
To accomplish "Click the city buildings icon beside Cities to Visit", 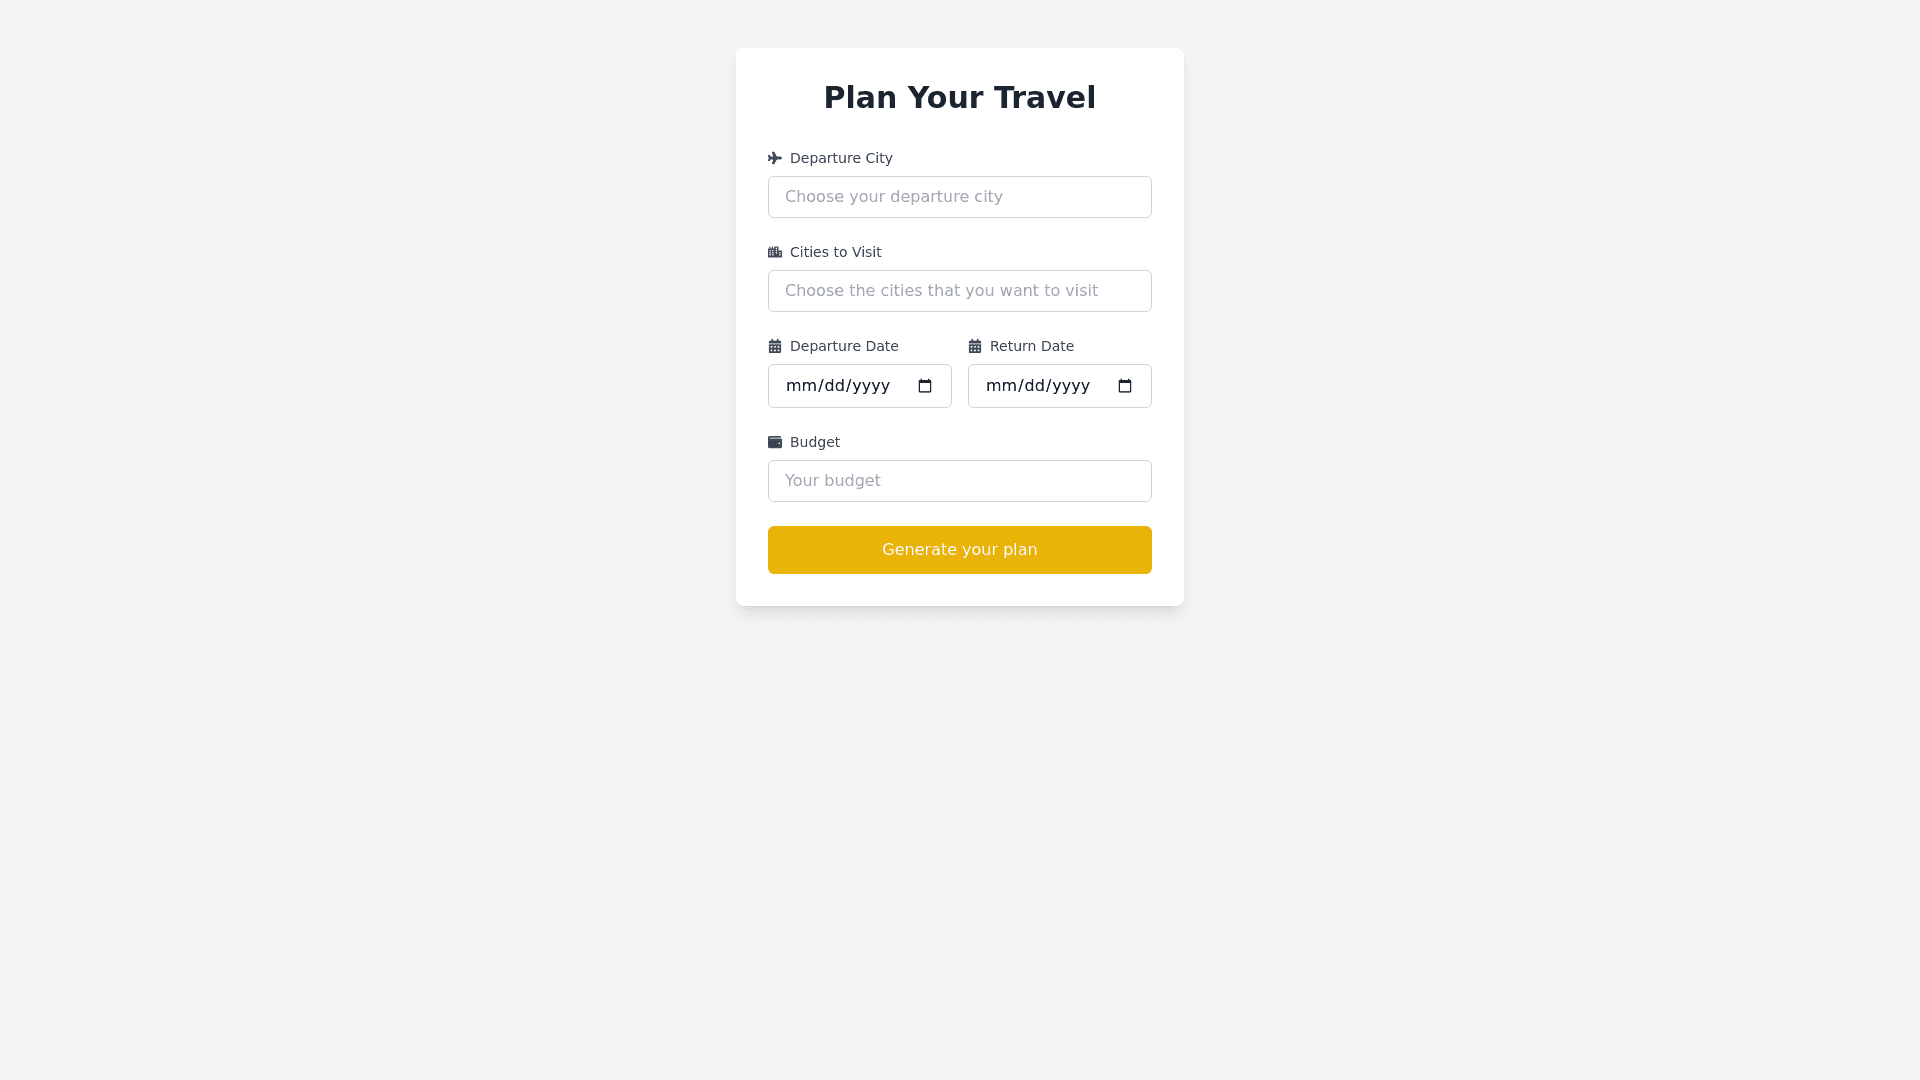I will (x=775, y=252).
